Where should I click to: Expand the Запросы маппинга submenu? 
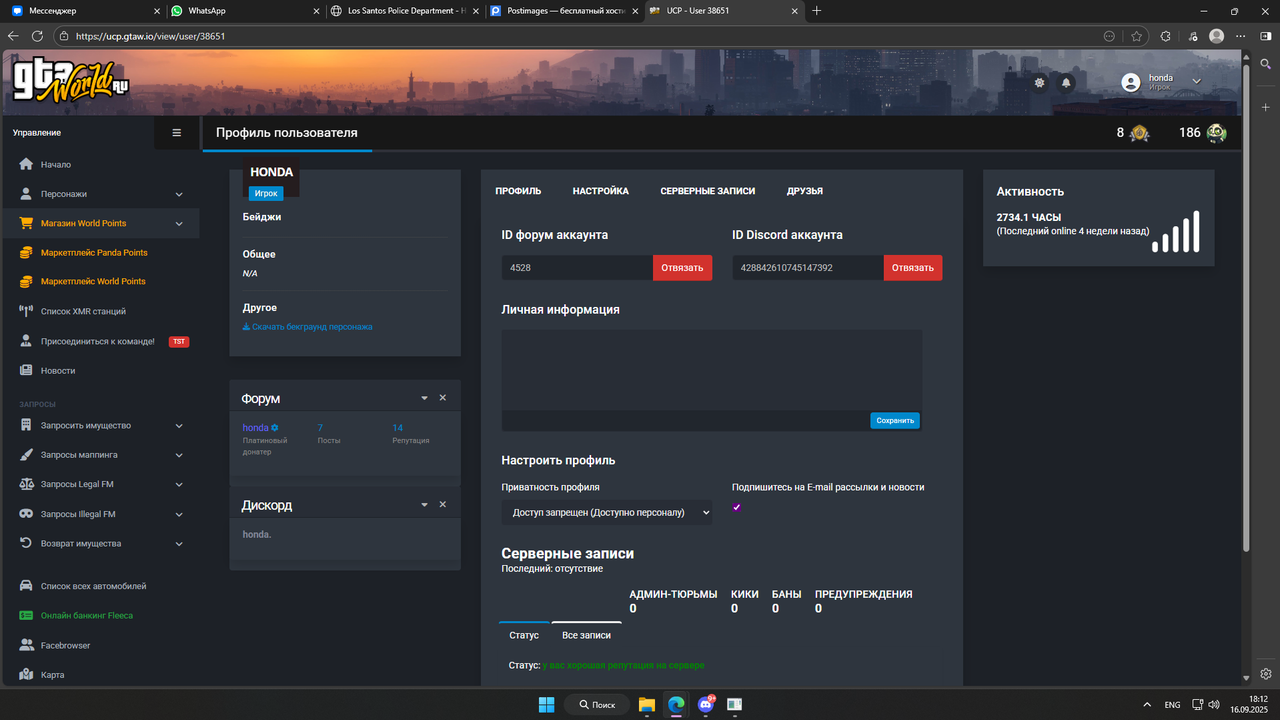coord(179,455)
